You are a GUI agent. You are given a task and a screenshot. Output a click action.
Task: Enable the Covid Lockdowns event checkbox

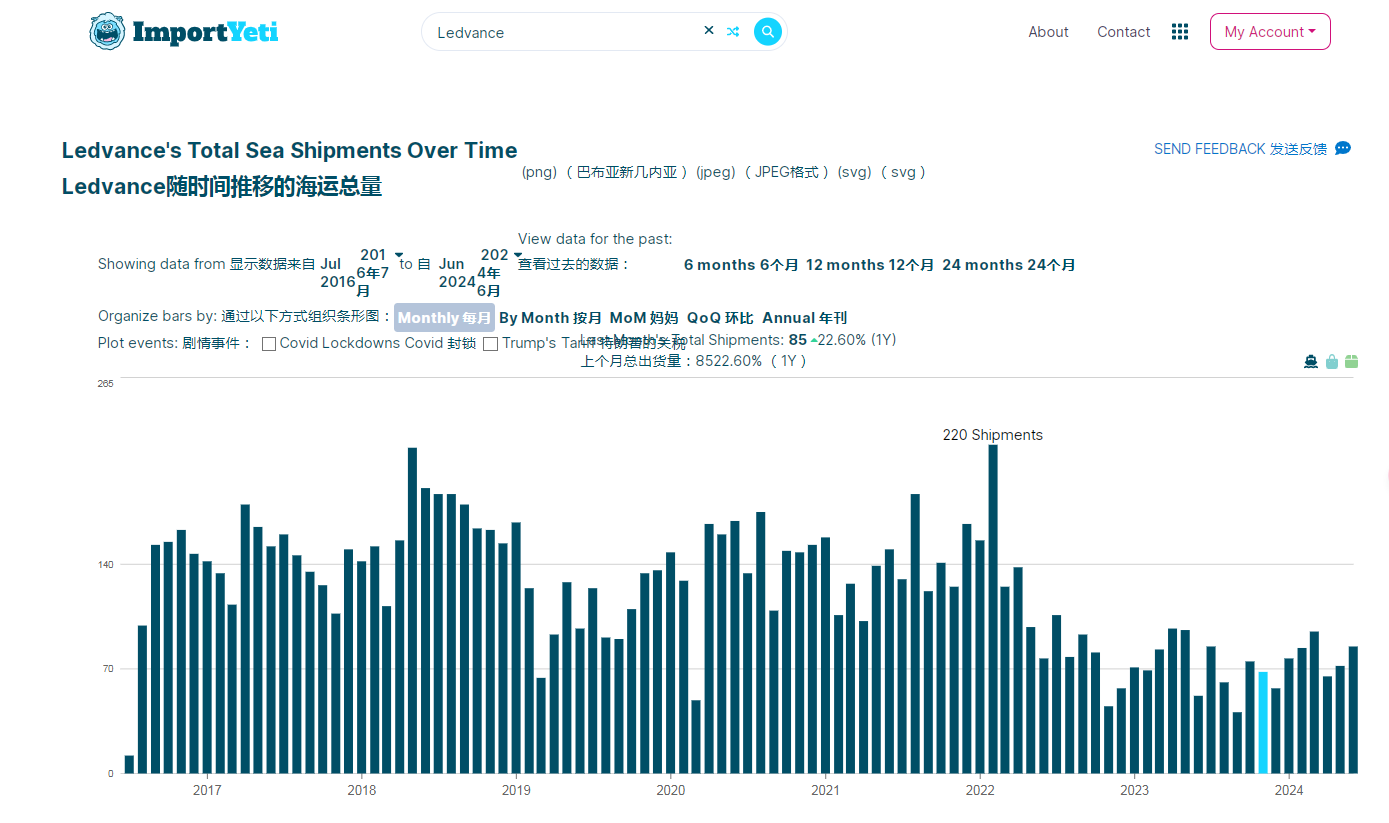268,343
